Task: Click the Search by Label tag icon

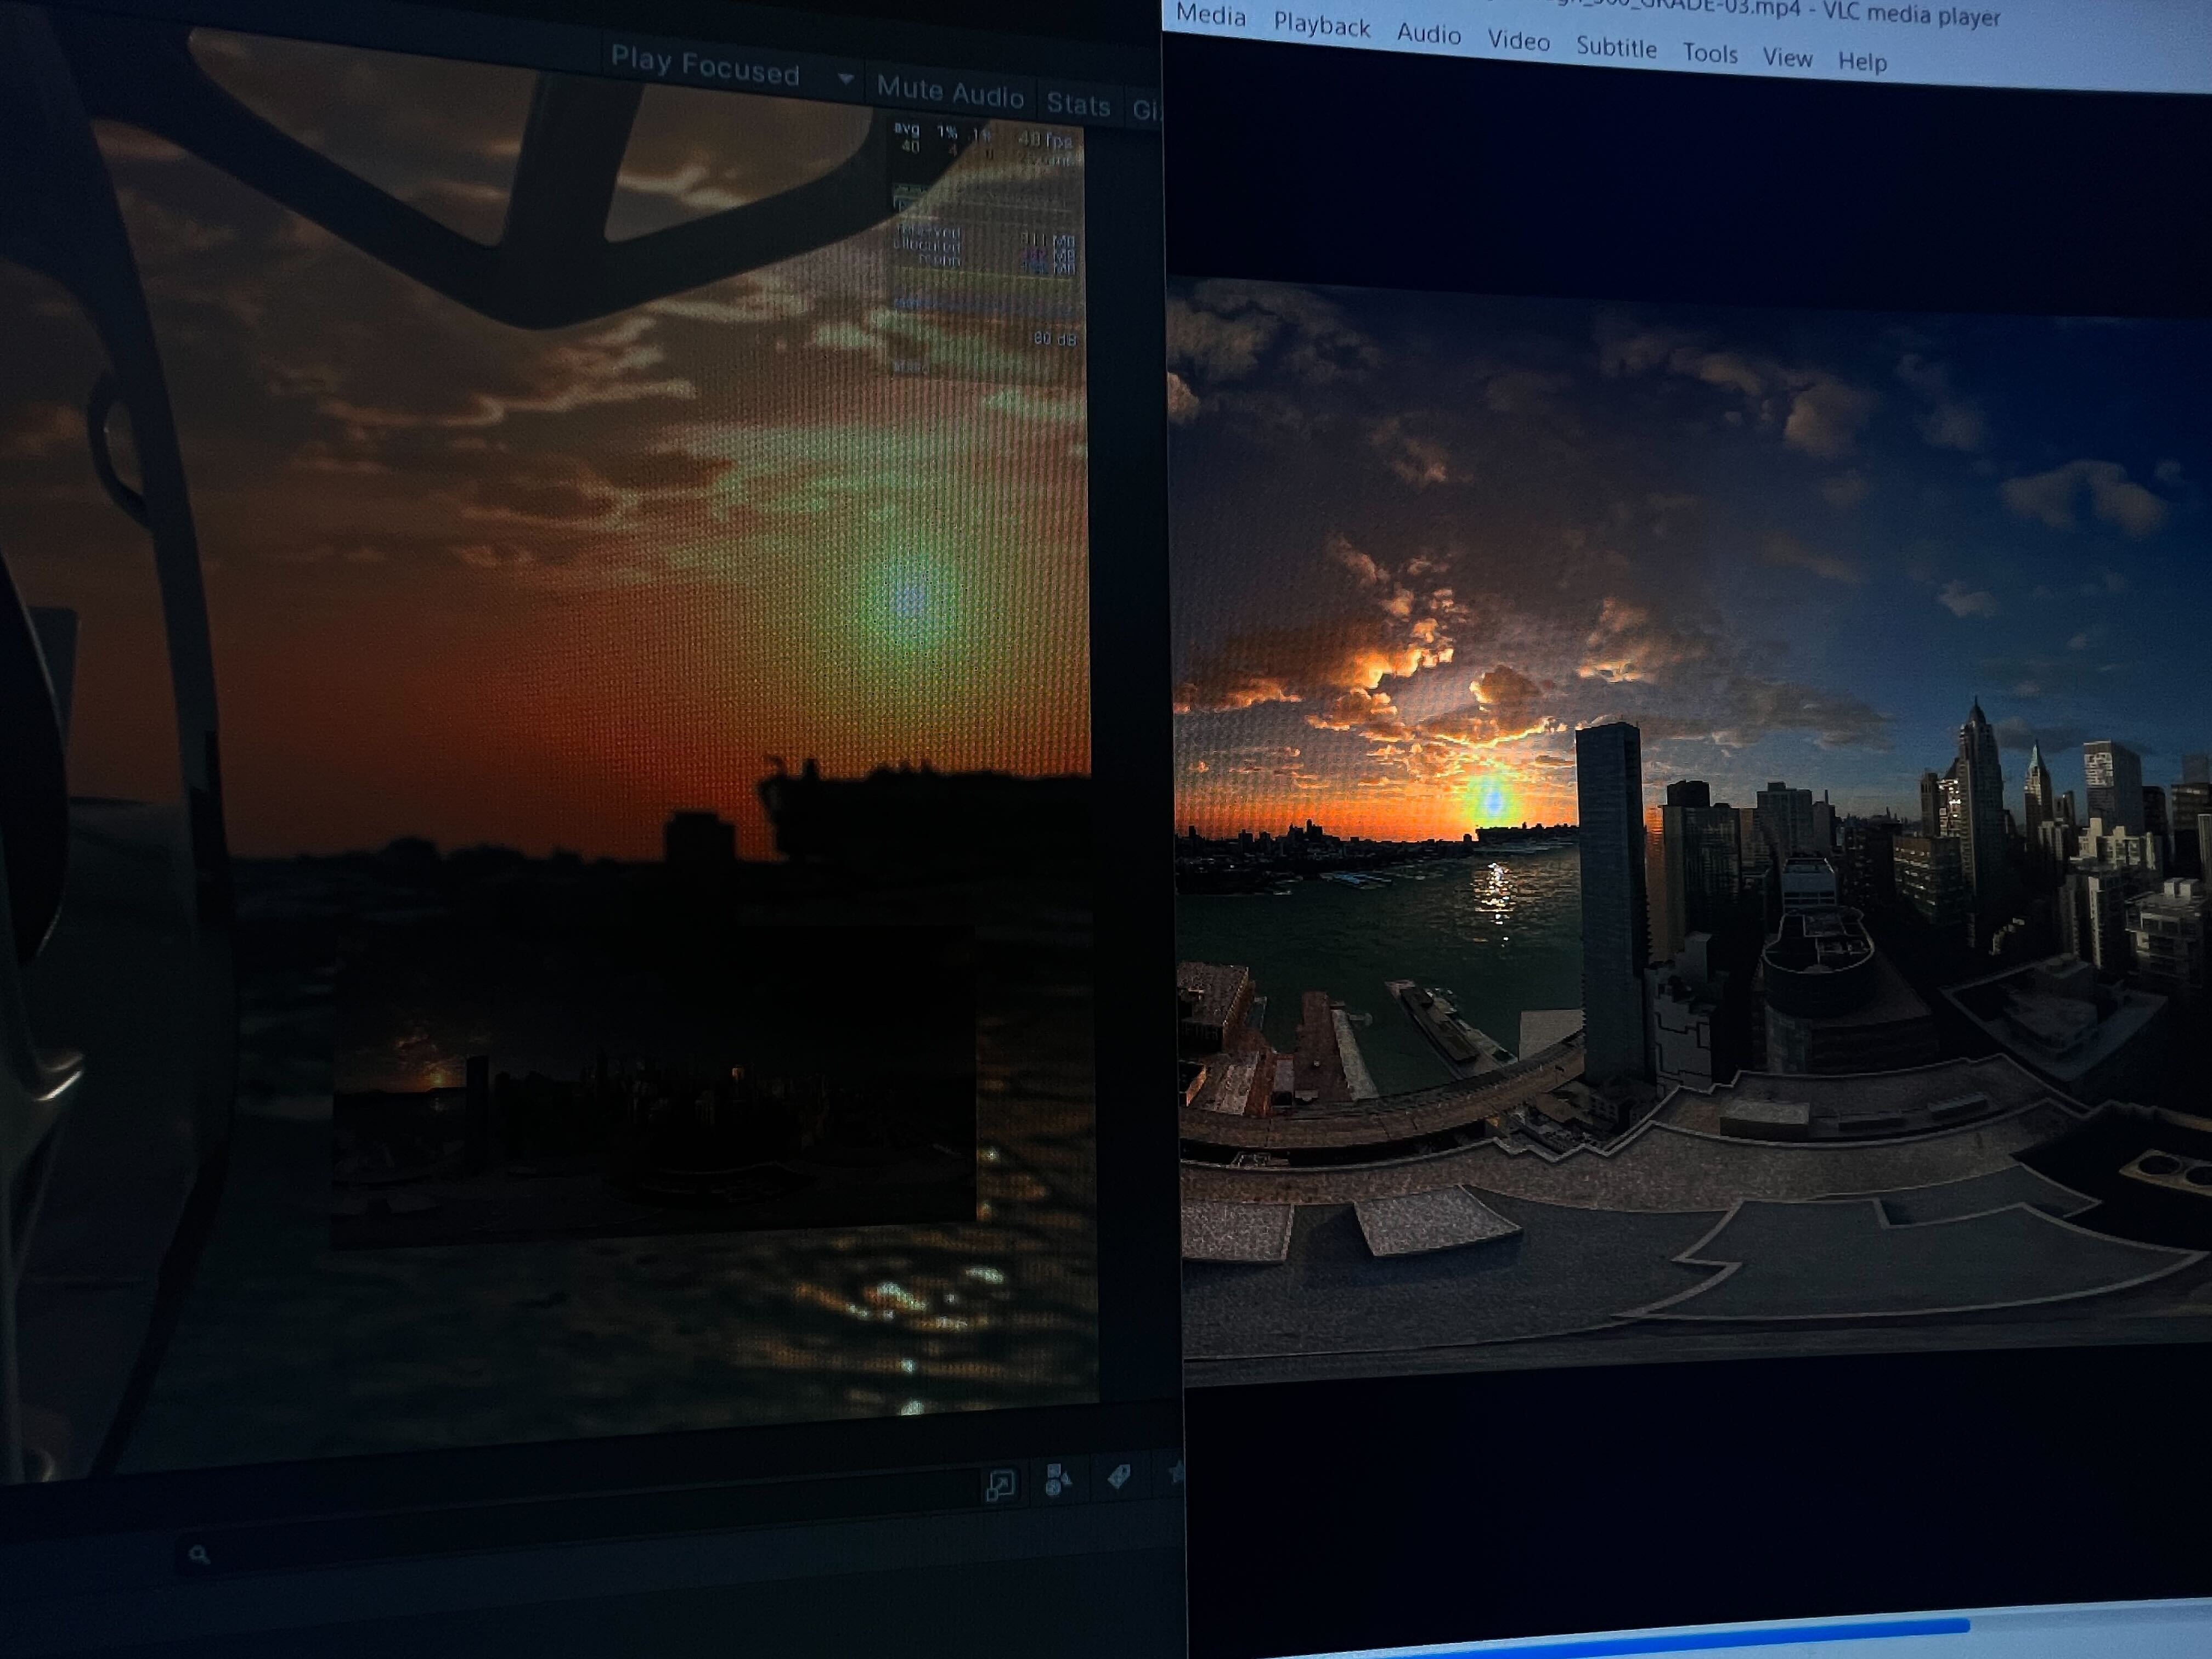Action: (x=1119, y=1476)
